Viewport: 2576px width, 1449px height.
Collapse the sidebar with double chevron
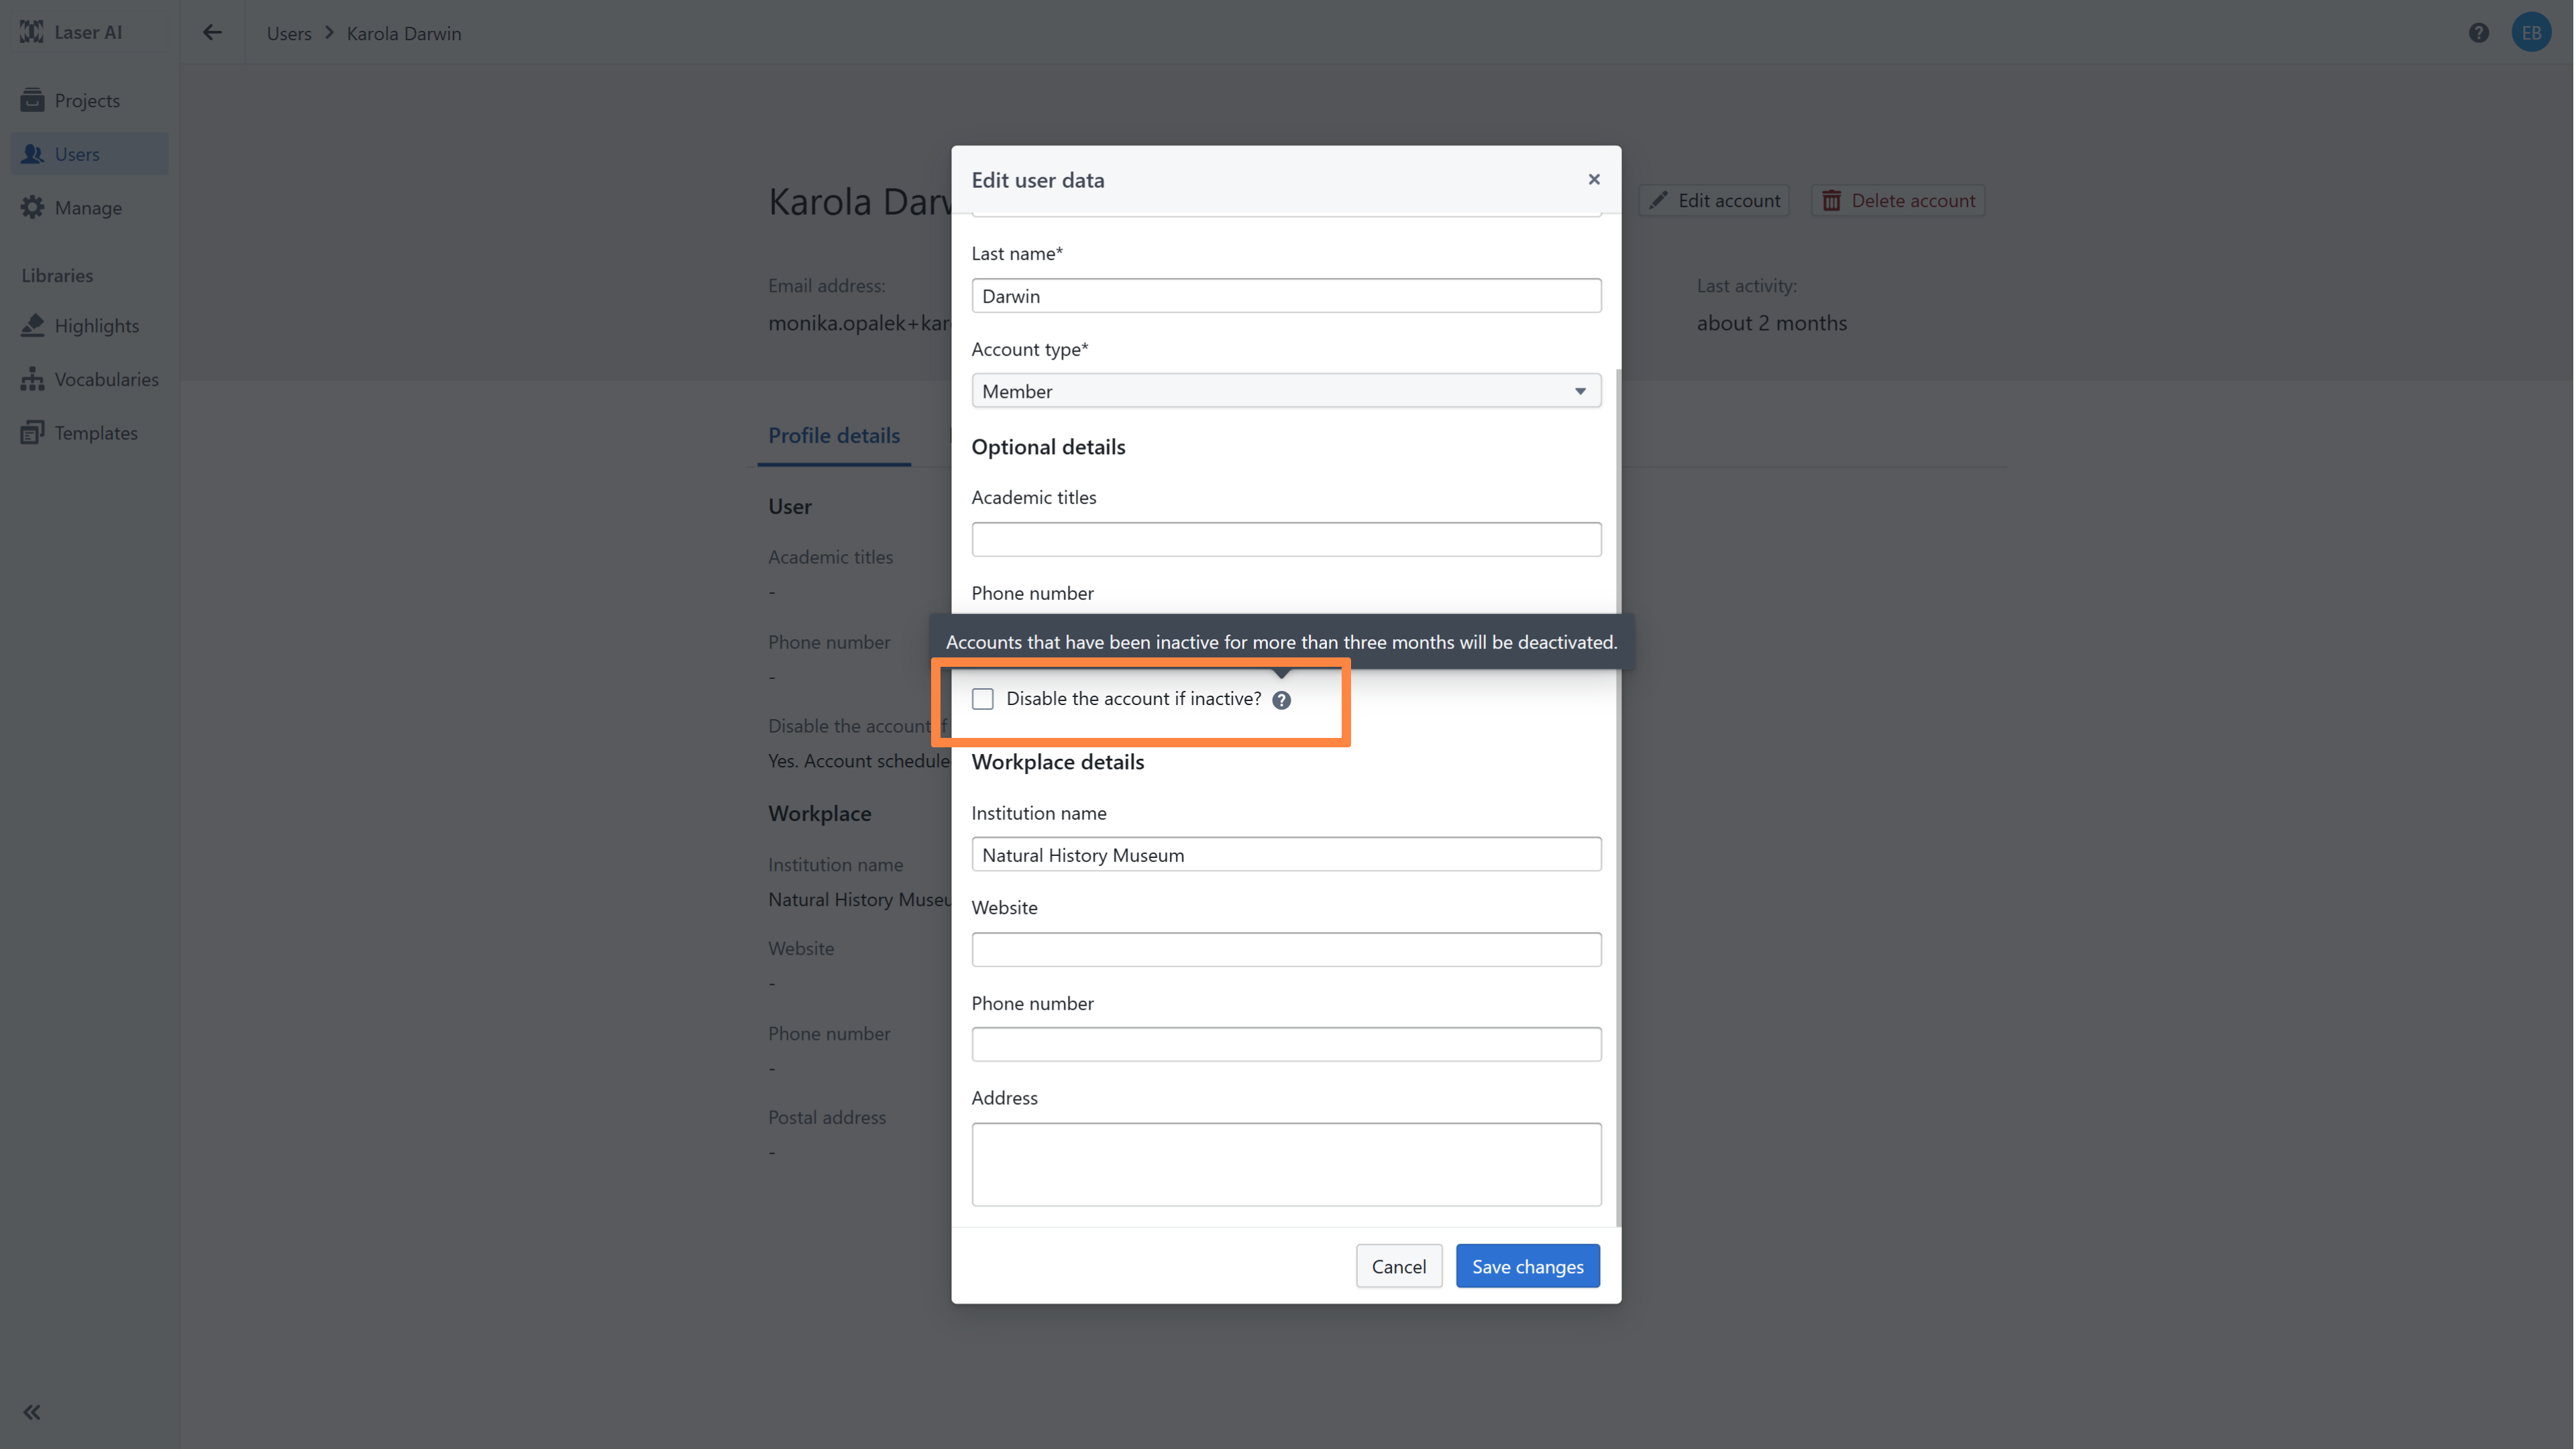[32, 1411]
